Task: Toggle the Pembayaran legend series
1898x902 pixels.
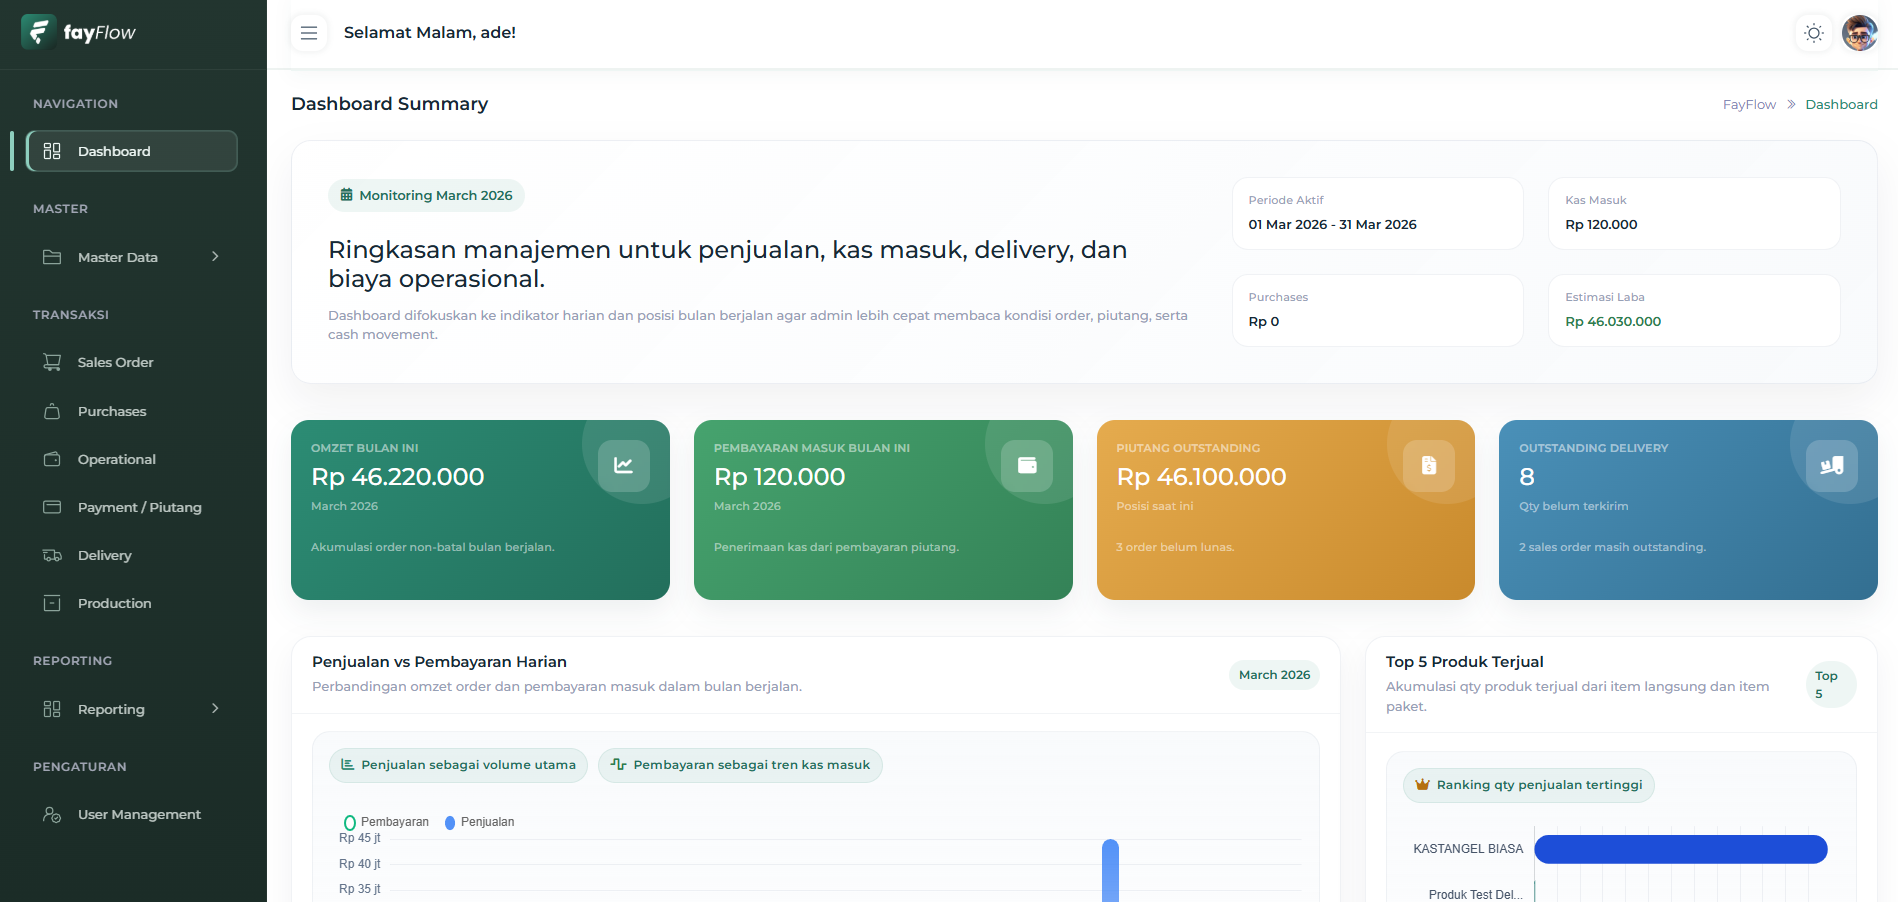Action: 386,822
